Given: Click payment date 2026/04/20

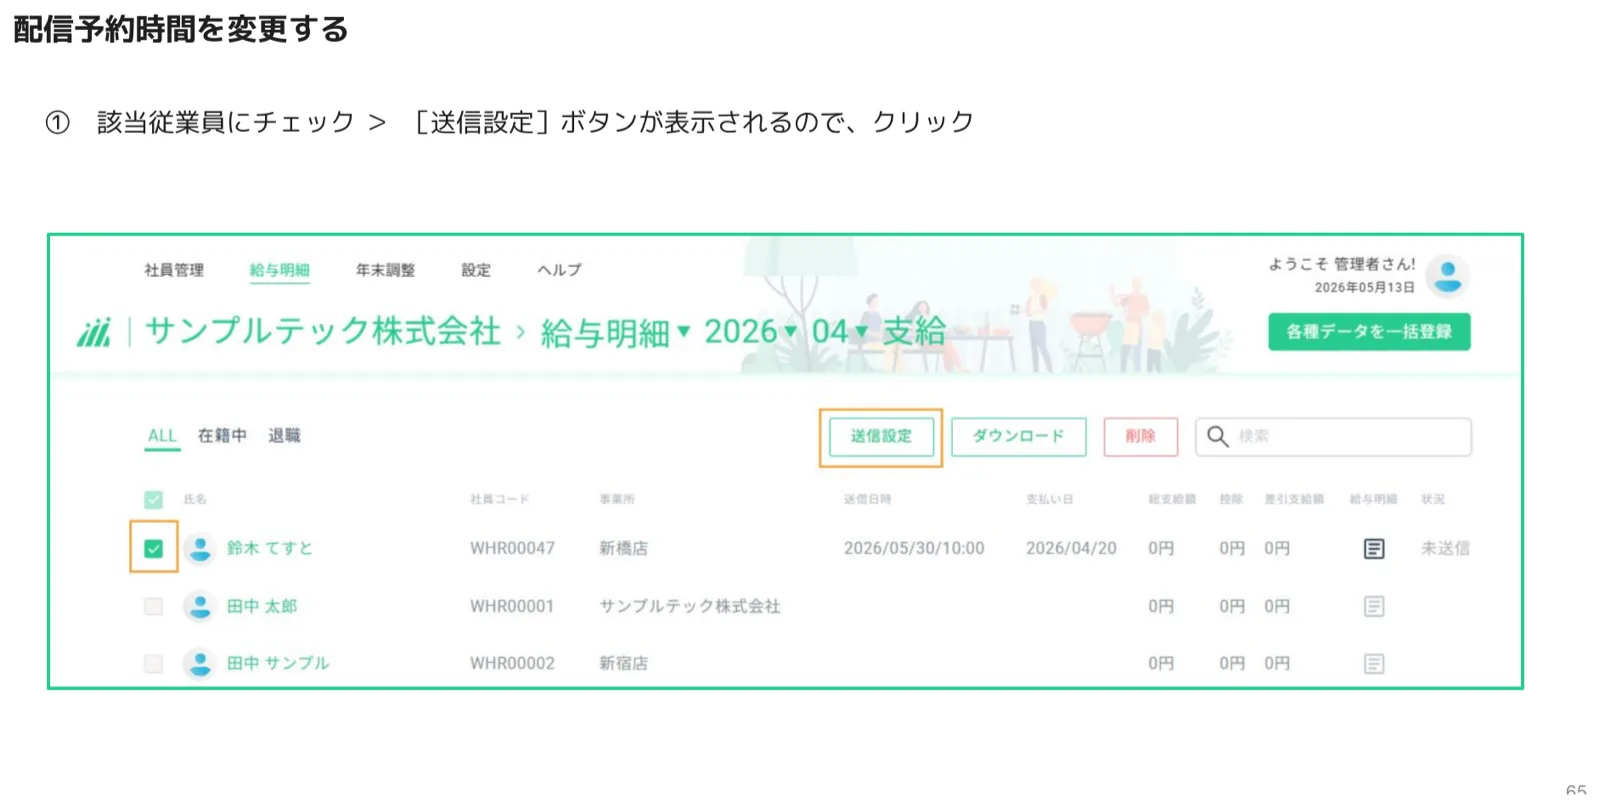Looking at the screenshot, I should (1071, 548).
